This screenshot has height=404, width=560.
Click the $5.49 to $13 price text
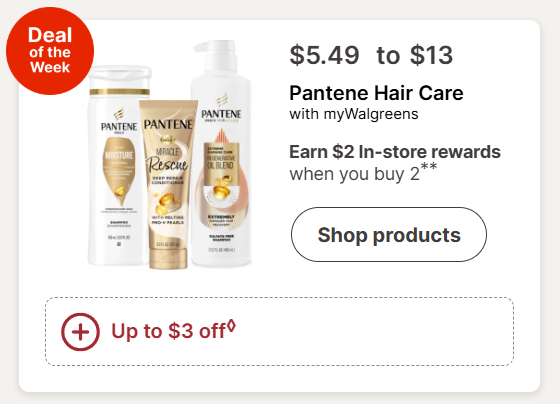[371, 55]
